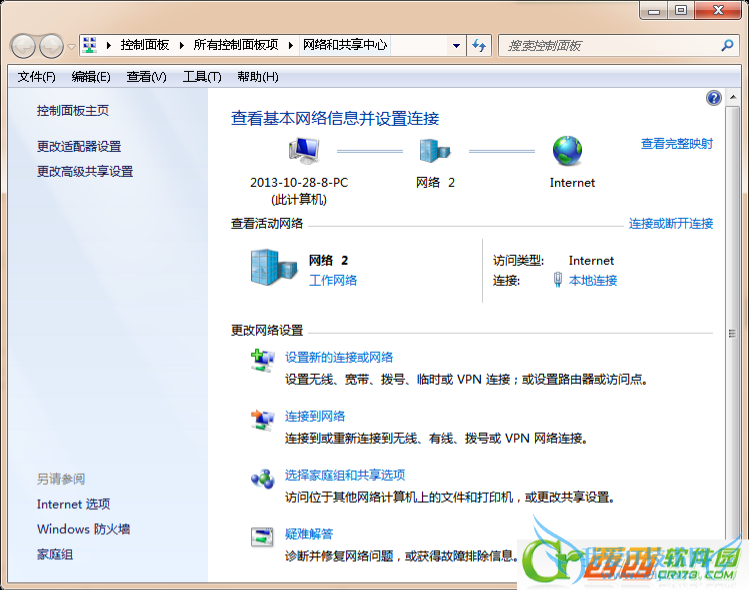This screenshot has width=749, height=590.
Task: Open the 查看(V) menu
Action: pos(146,77)
